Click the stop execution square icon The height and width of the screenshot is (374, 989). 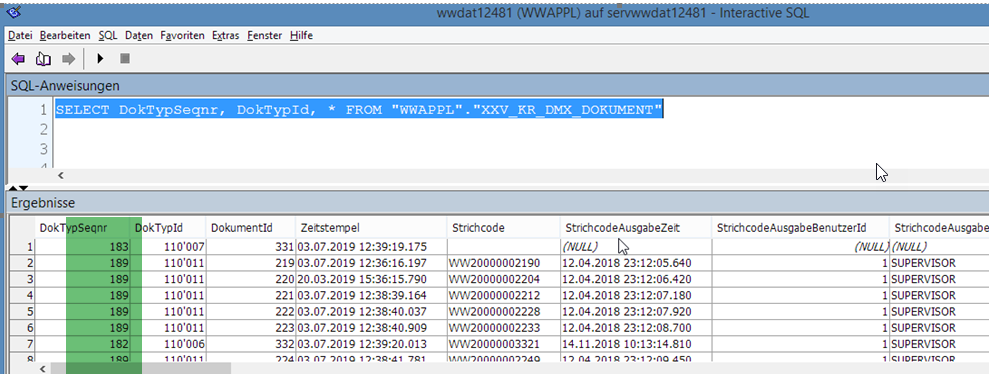(x=125, y=59)
